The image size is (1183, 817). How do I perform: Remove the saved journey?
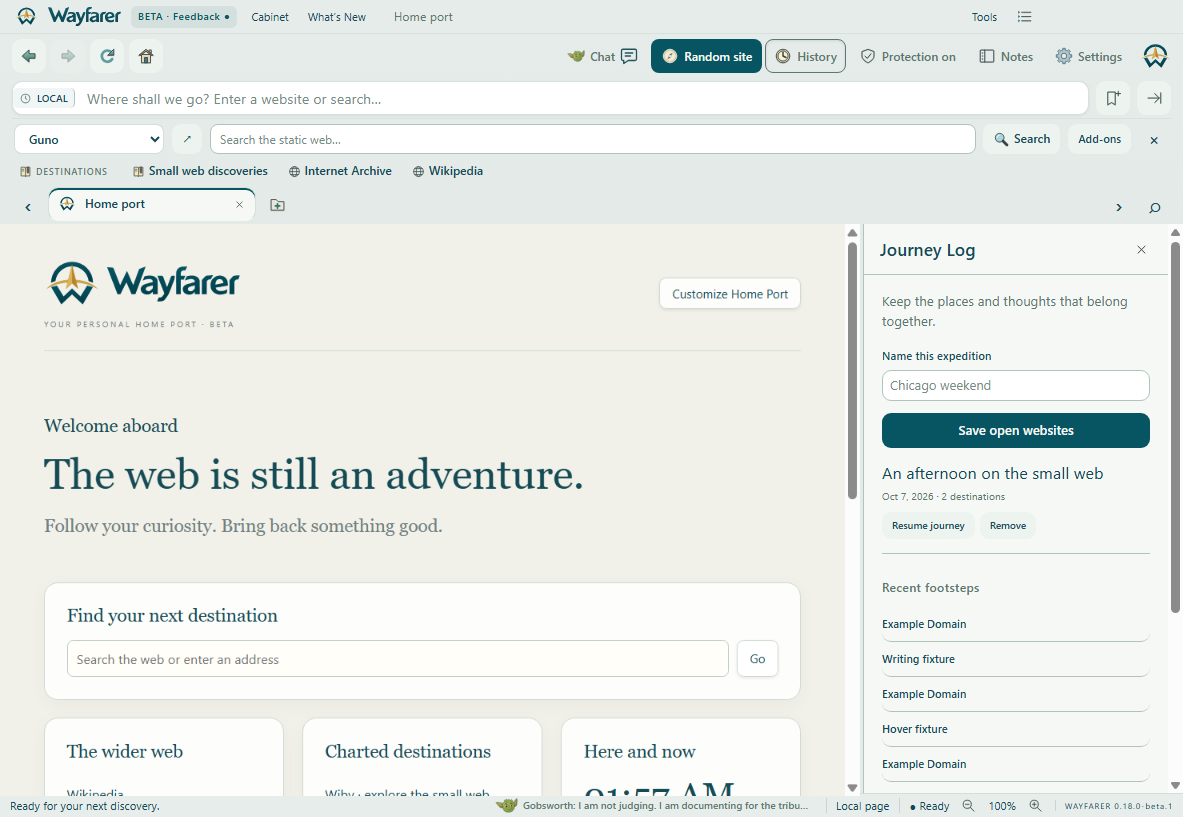pos(1008,526)
